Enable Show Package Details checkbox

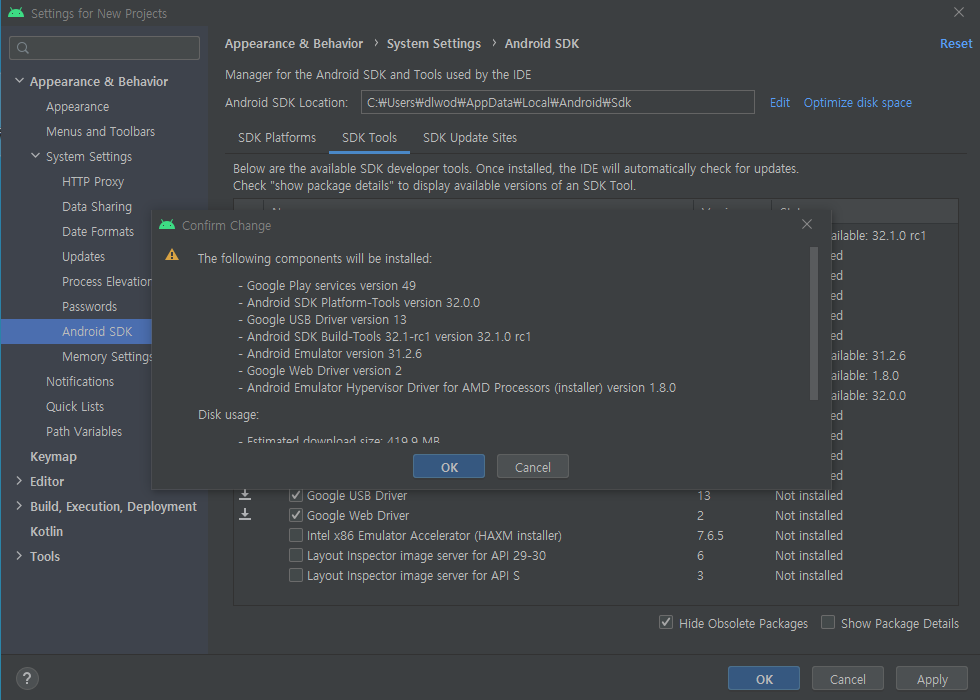(x=828, y=622)
